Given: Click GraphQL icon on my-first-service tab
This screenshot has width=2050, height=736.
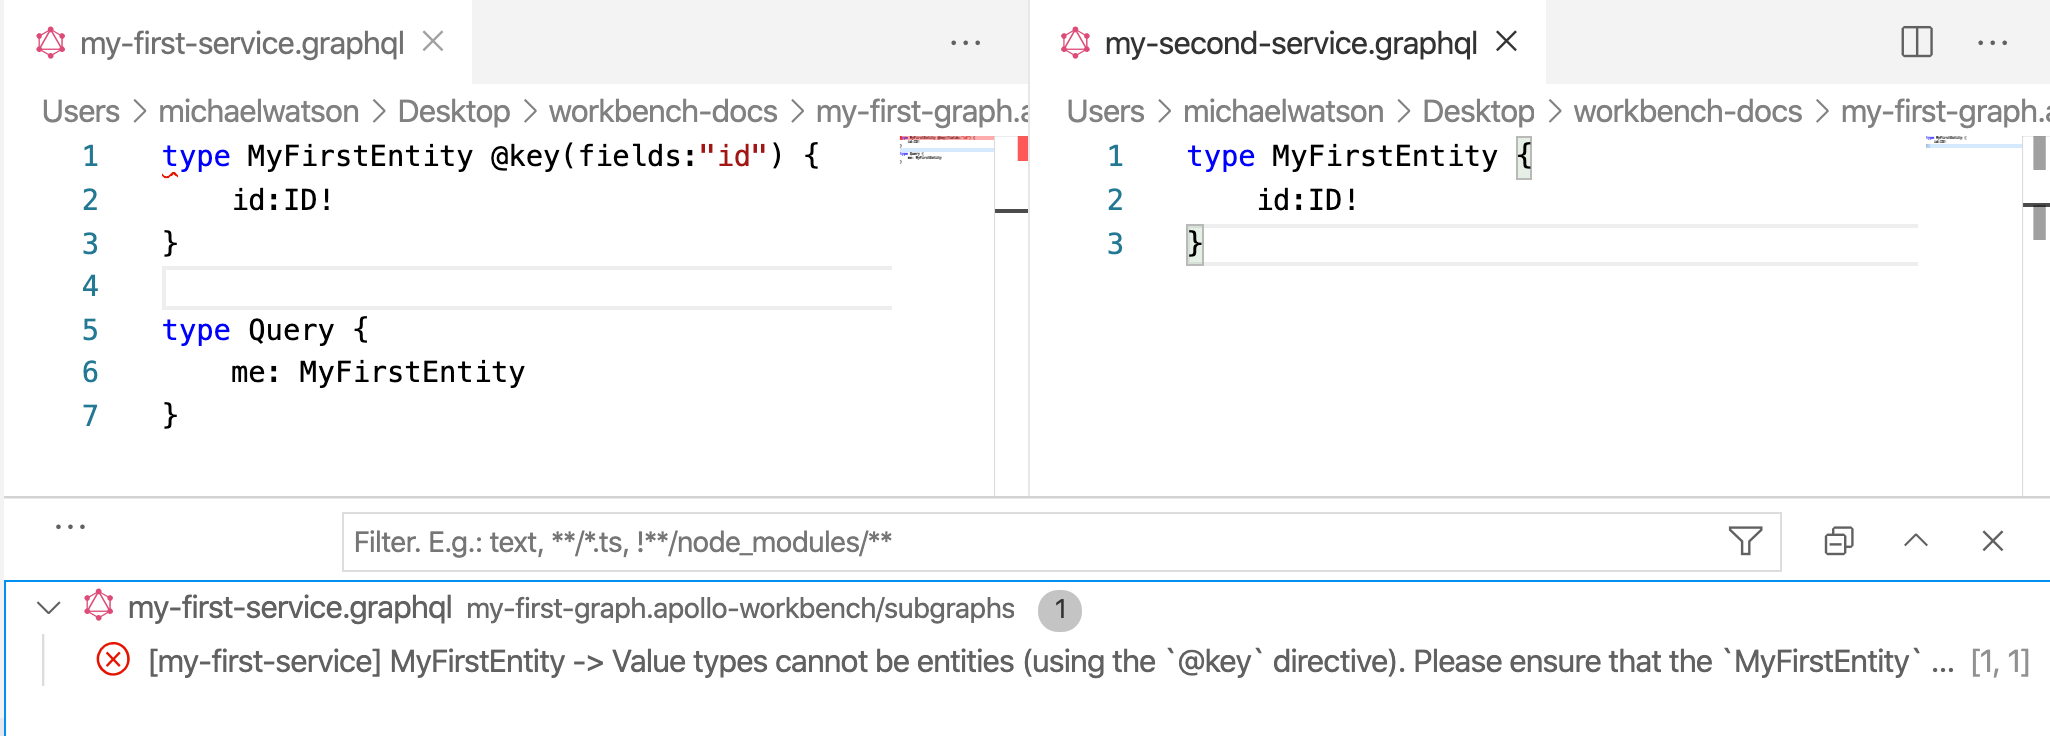Looking at the screenshot, I should pyautogui.click(x=51, y=43).
